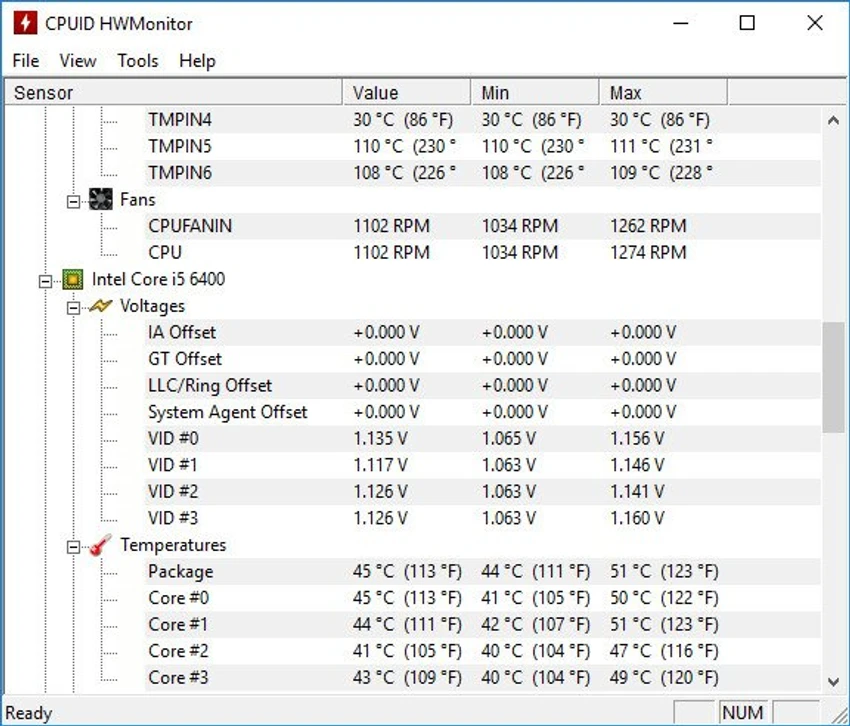Select the Voltages group label
The image size is (850, 726).
[152, 306]
